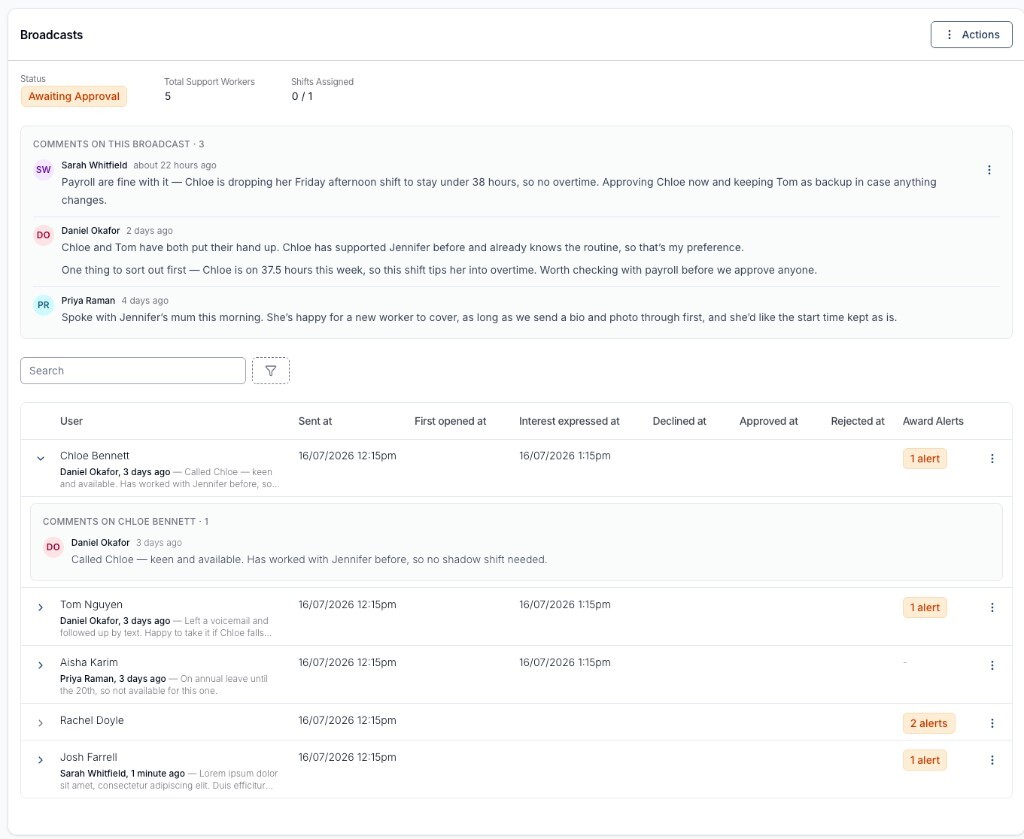
Task: Click the Award Alerts column header
Action: tap(933, 421)
